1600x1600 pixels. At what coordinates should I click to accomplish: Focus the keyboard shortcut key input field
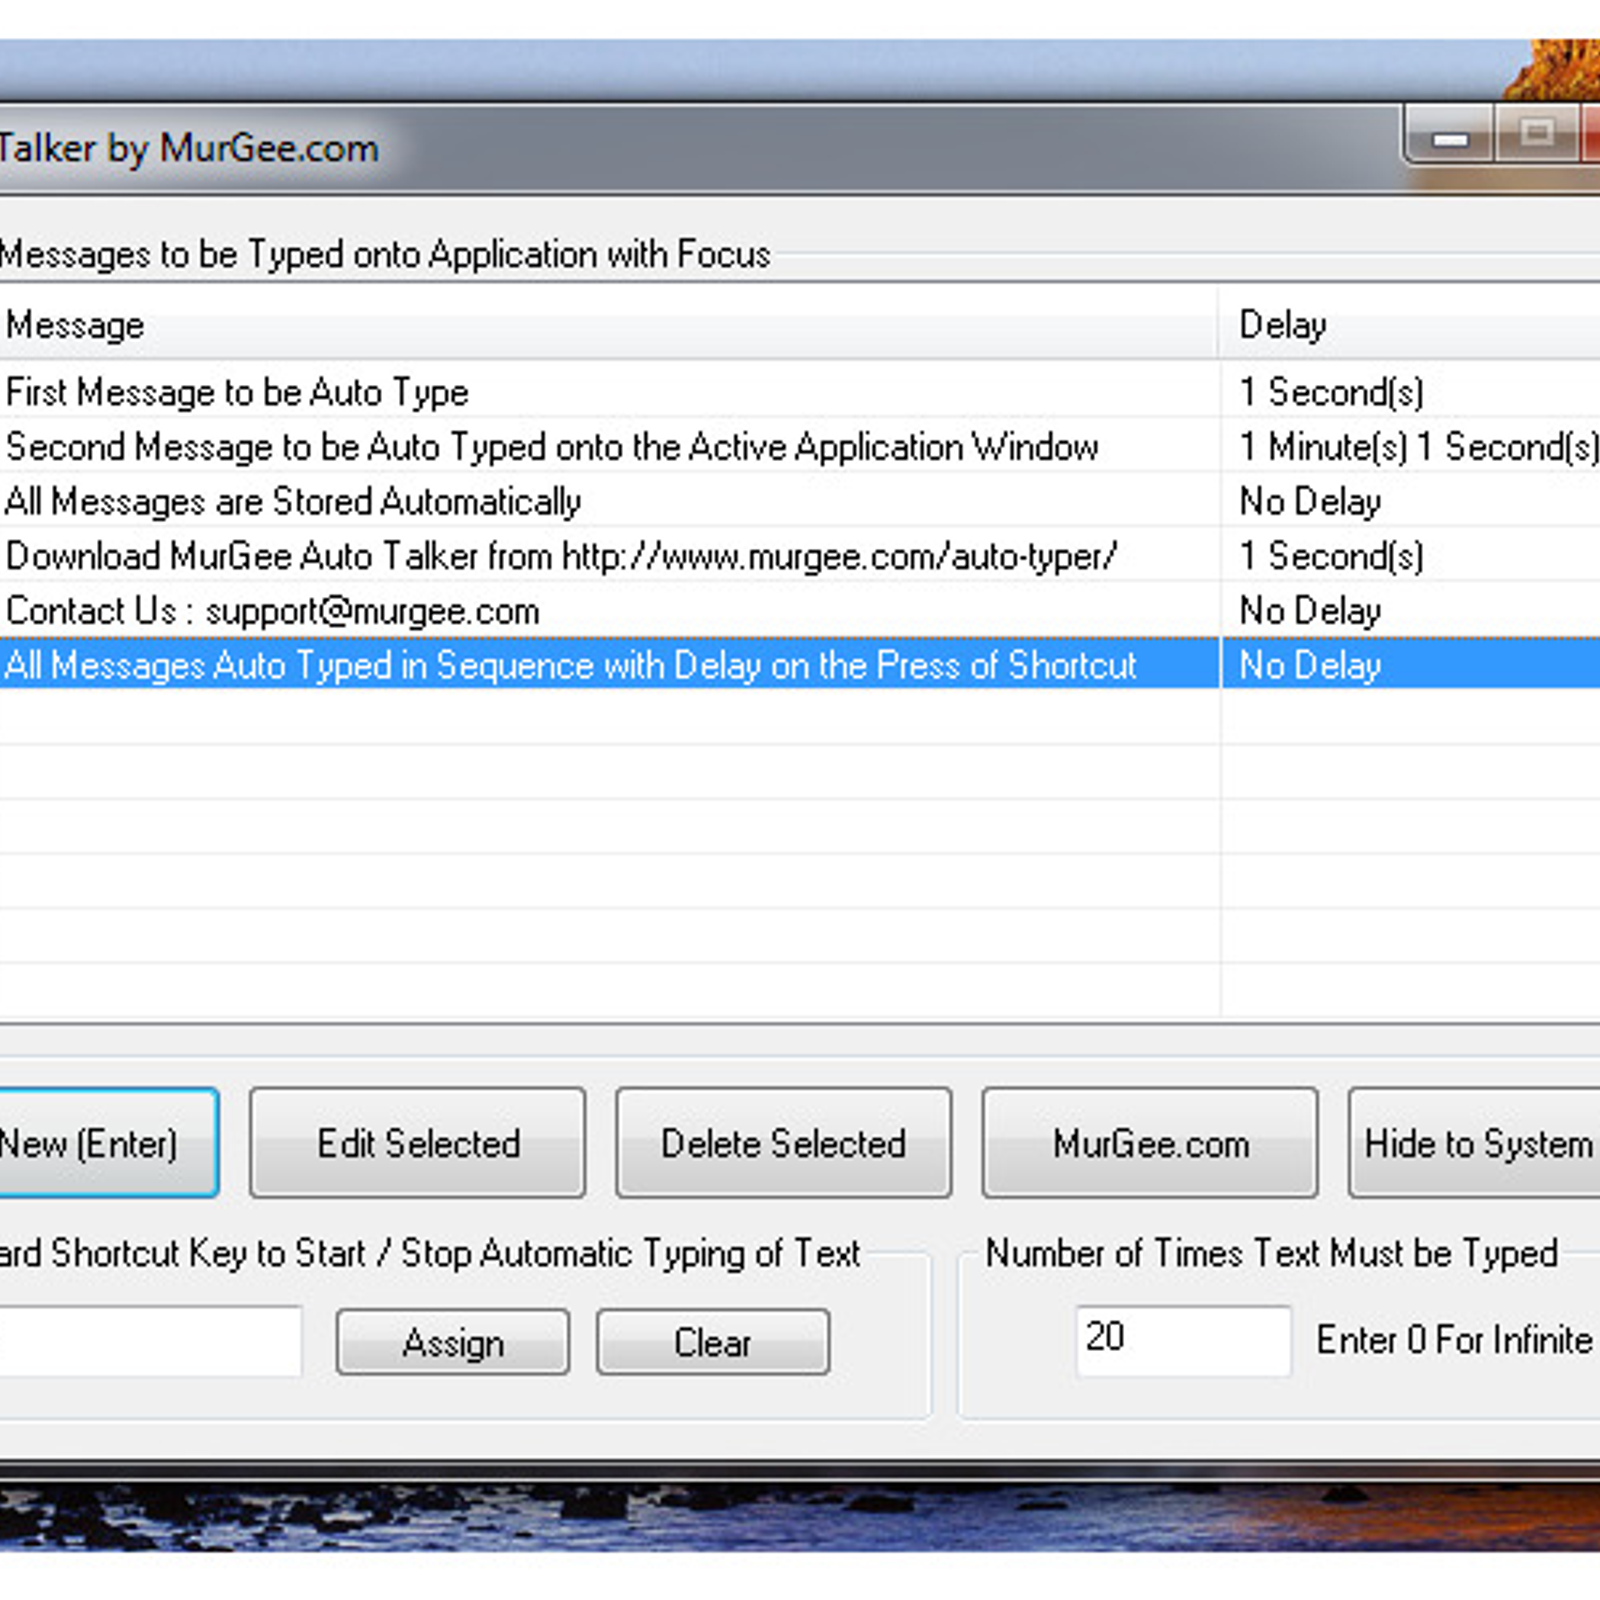pos(150,1341)
